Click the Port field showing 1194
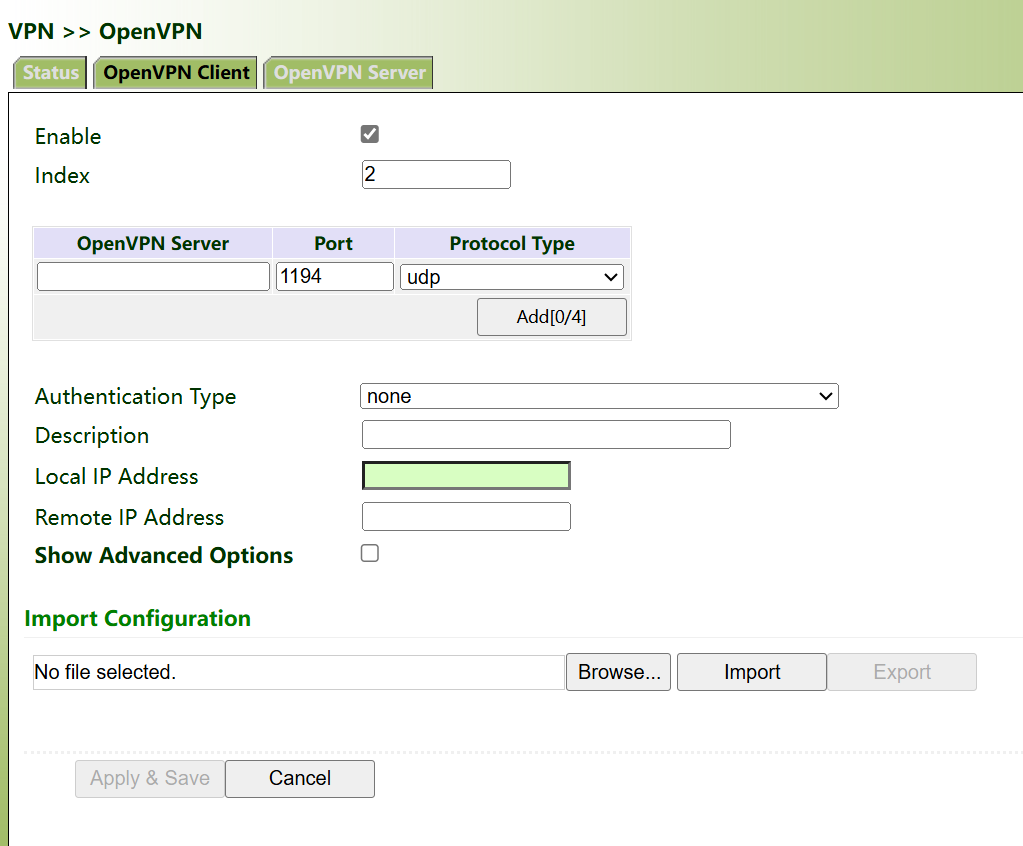Viewport: 1023px width, 846px height. (334, 277)
